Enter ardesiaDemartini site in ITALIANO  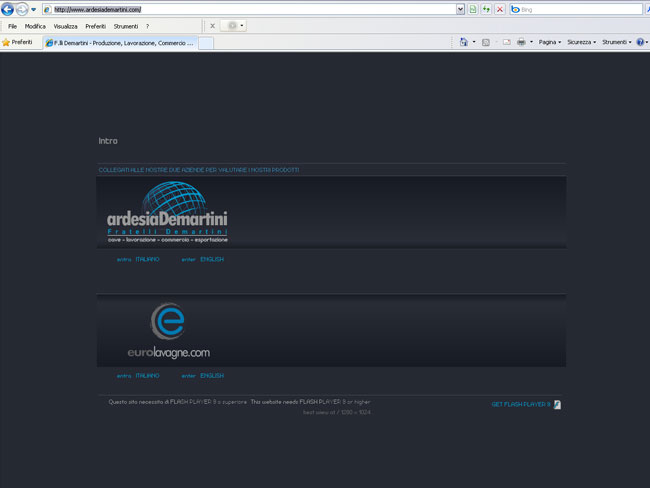[138, 259]
